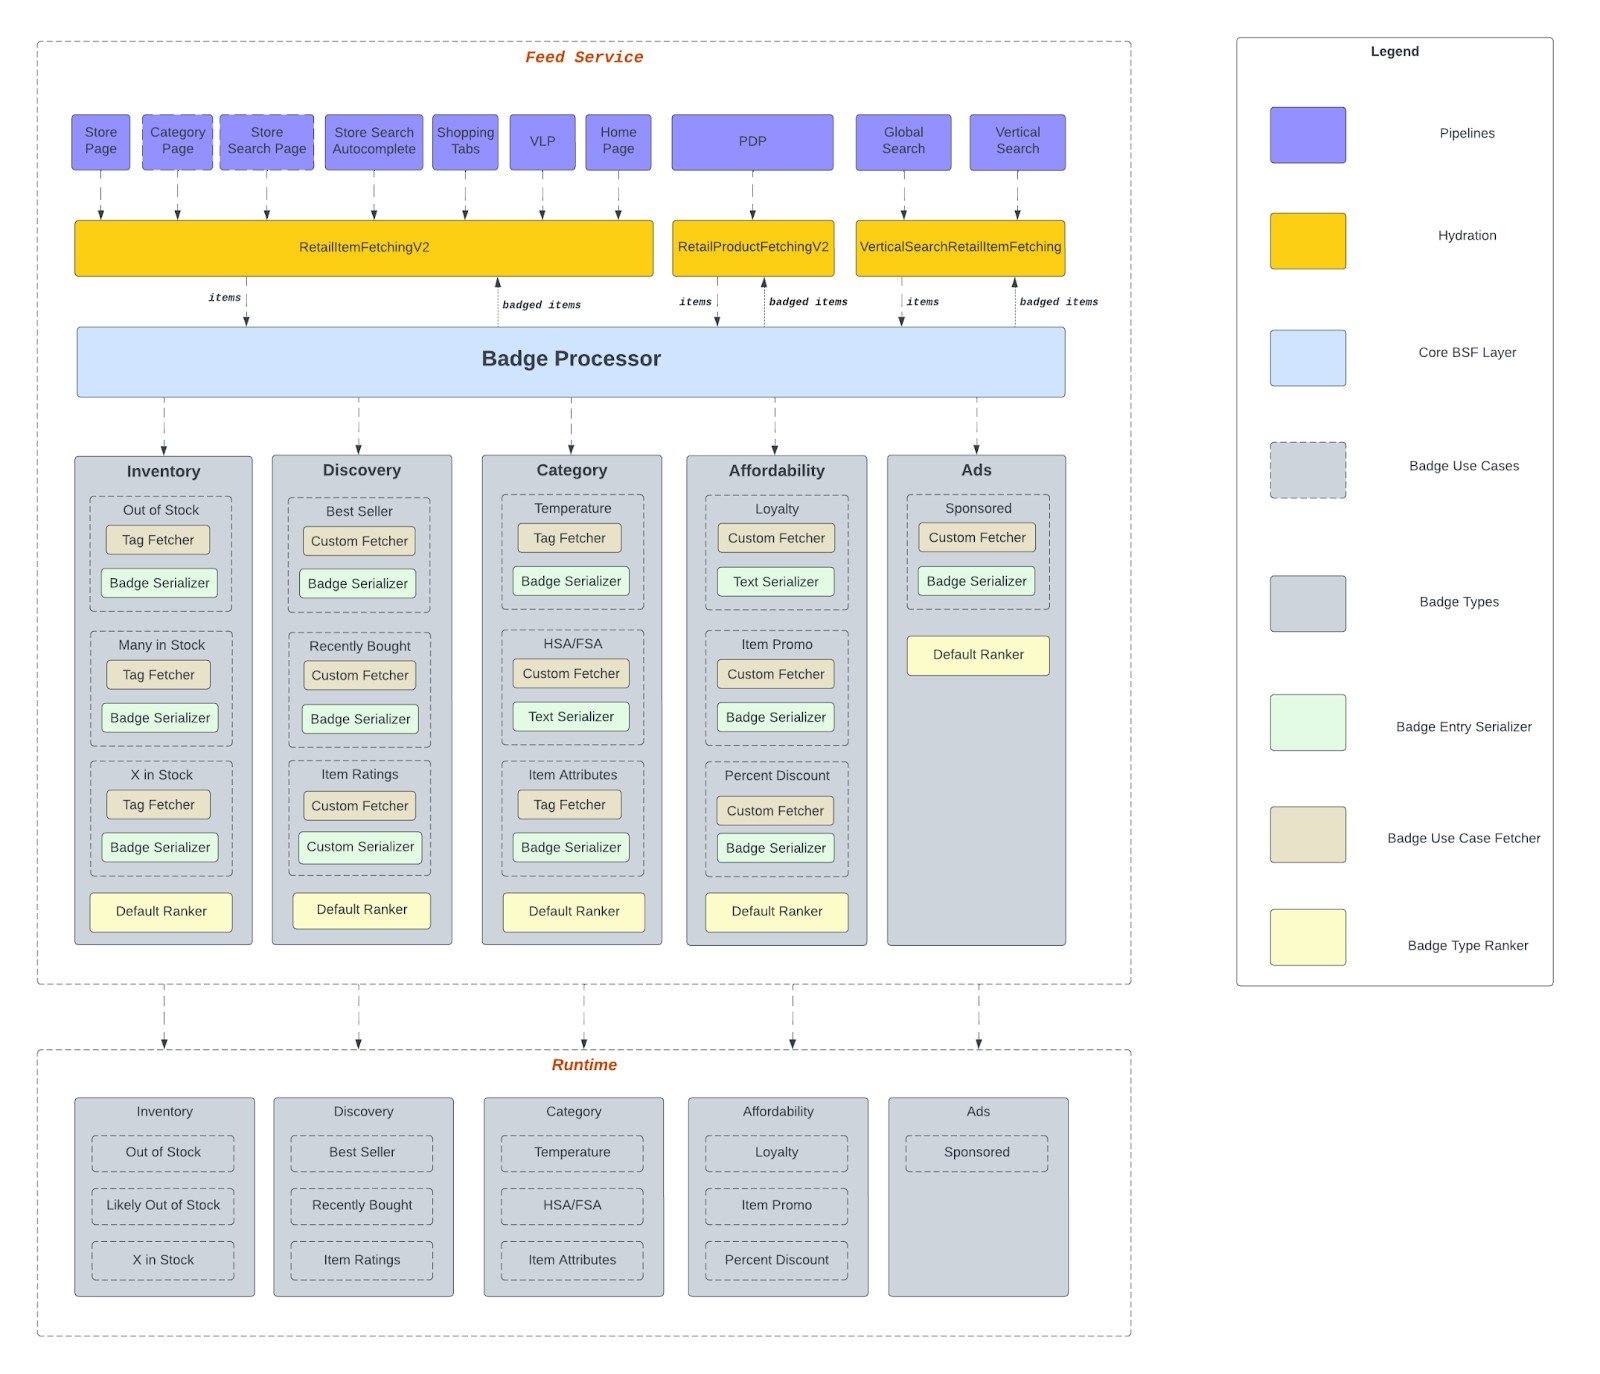The image size is (1600, 1374).
Task: Select the Custom Serializer box in Item Ratings
Action: [x=360, y=847]
